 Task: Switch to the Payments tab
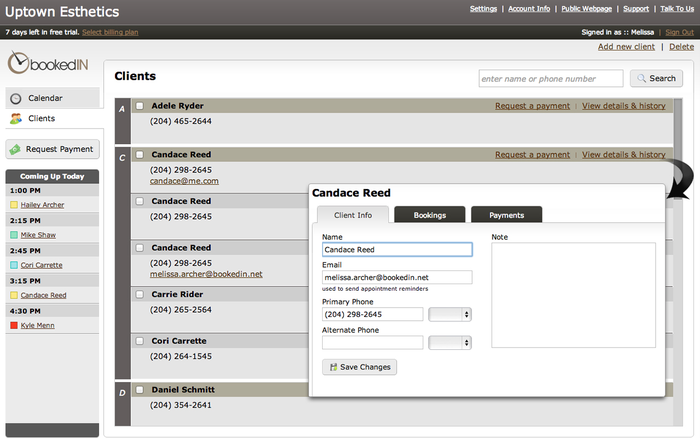(505, 215)
